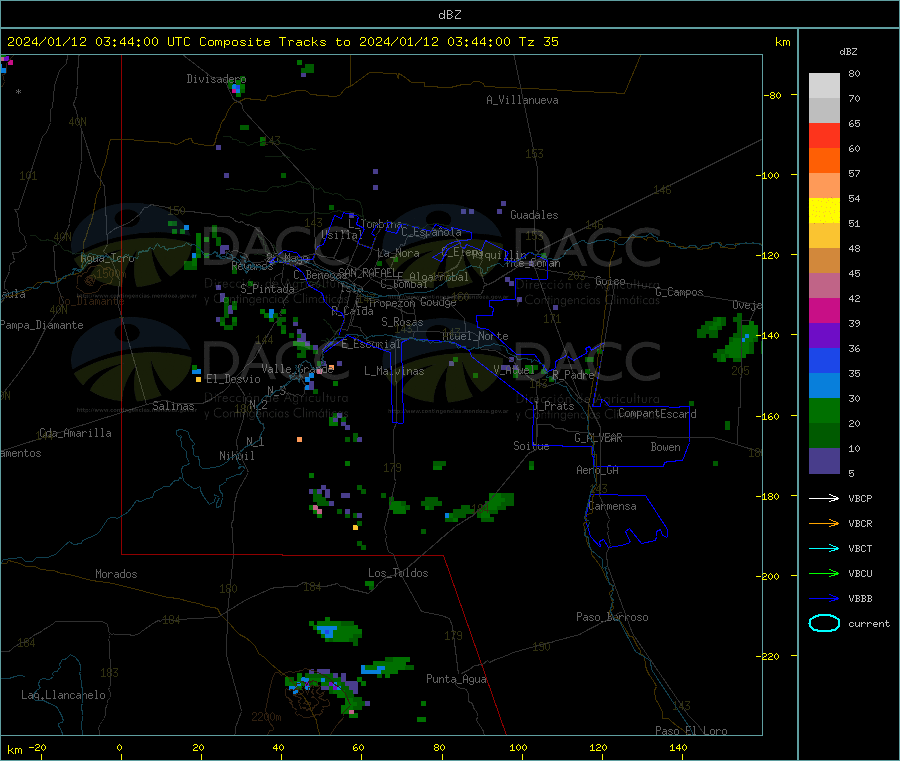This screenshot has height=761, width=900.
Task: Click the -80 km vertical axis tick
Action: pos(771,95)
